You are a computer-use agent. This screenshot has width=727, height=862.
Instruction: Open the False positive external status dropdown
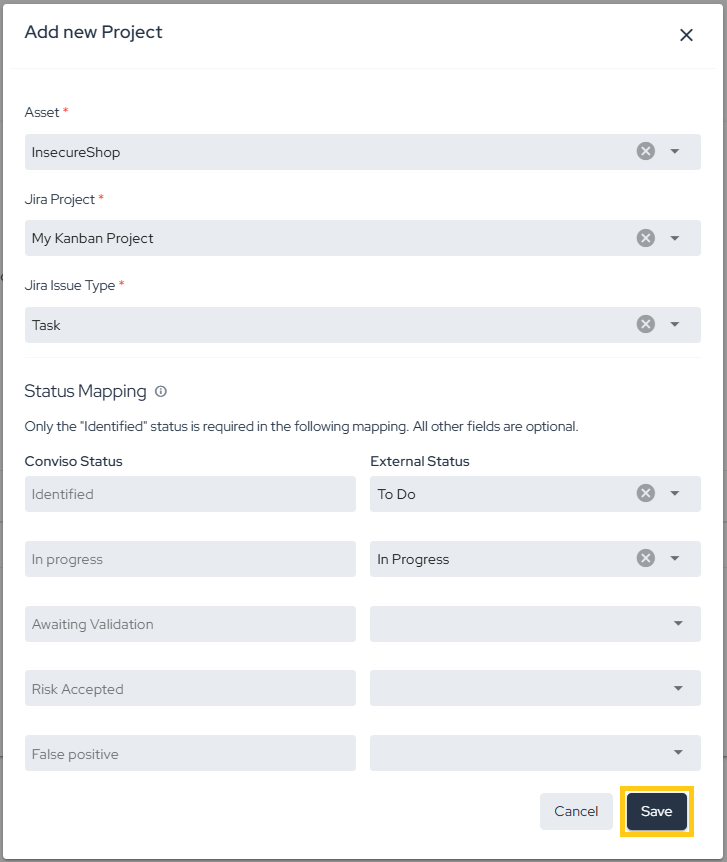coord(535,753)
